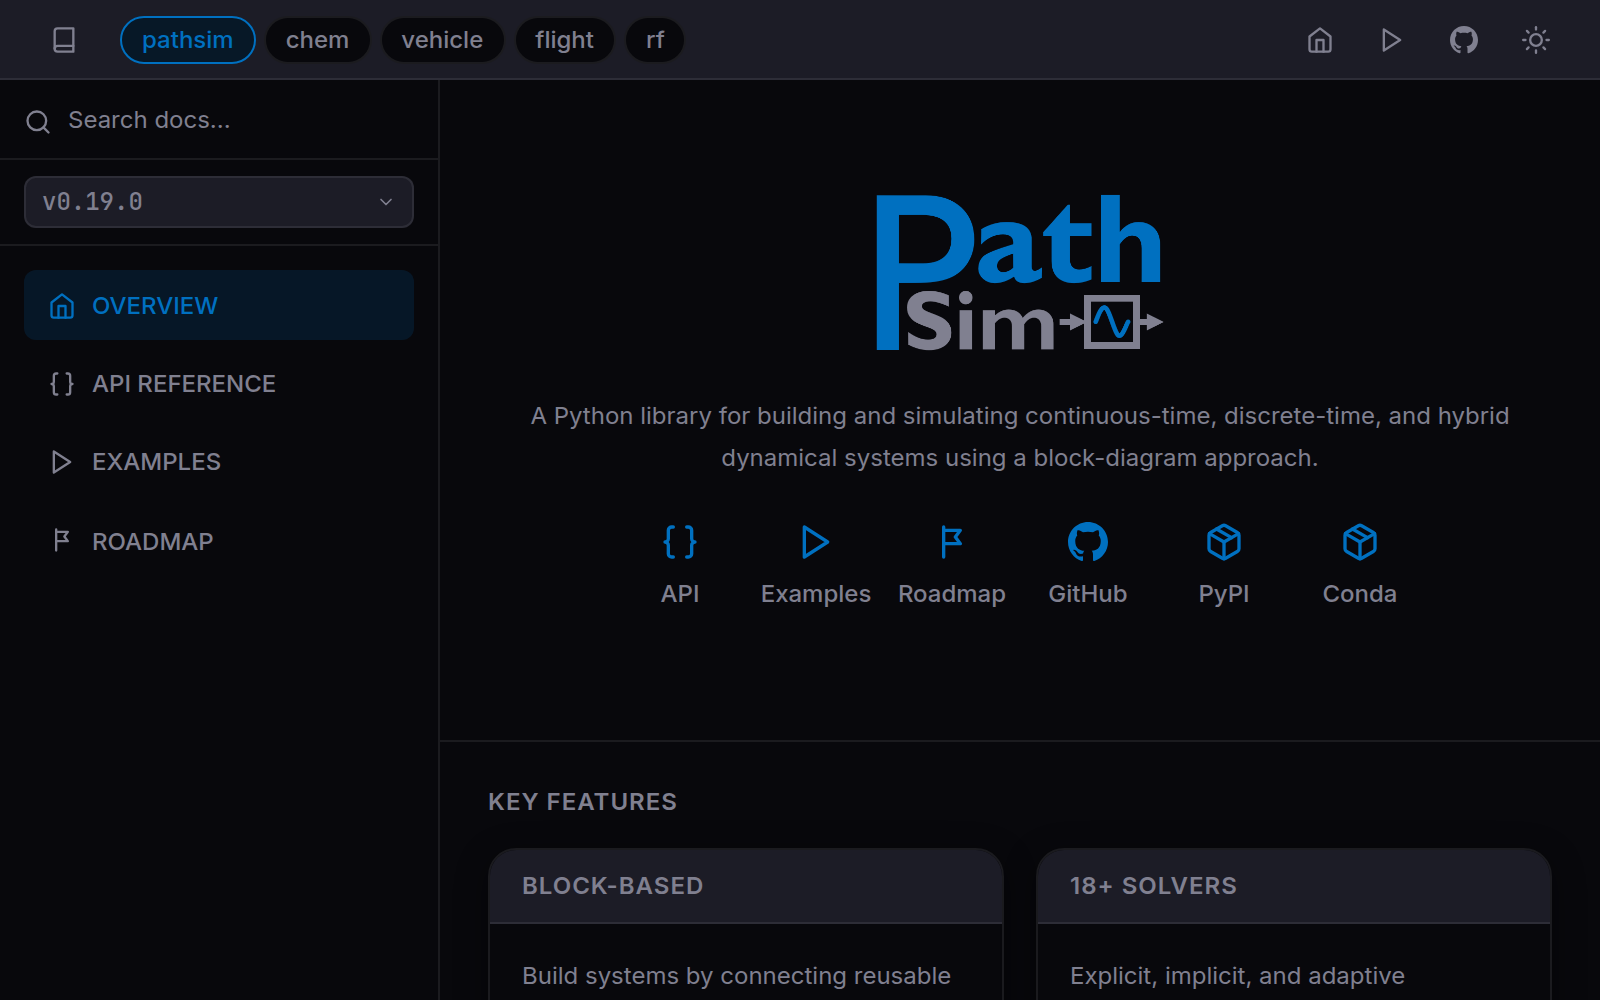Open the GitHub repository icon in main content
1600x1000 pixels.
1087,542
